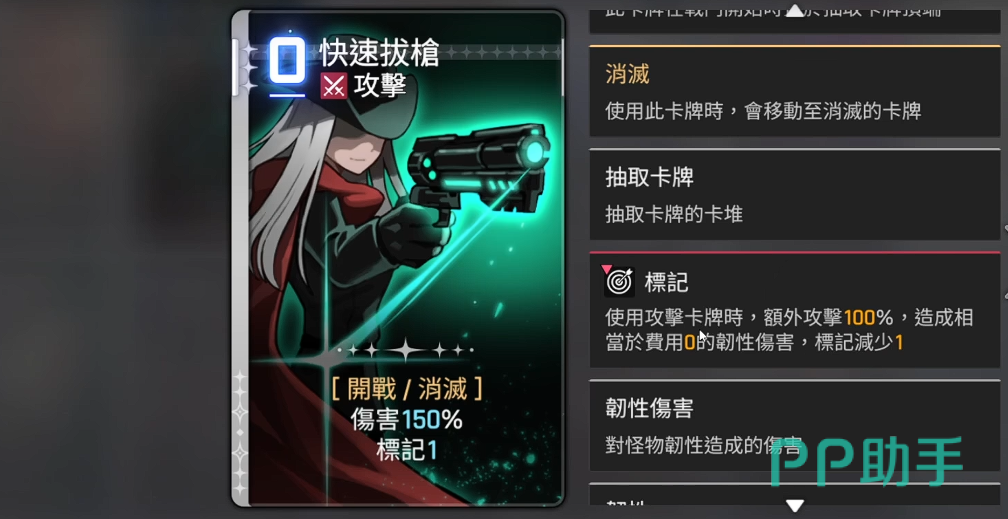Click the up arrow atop the keyword list
This screenshot has height=519, width=1008.
795,10
